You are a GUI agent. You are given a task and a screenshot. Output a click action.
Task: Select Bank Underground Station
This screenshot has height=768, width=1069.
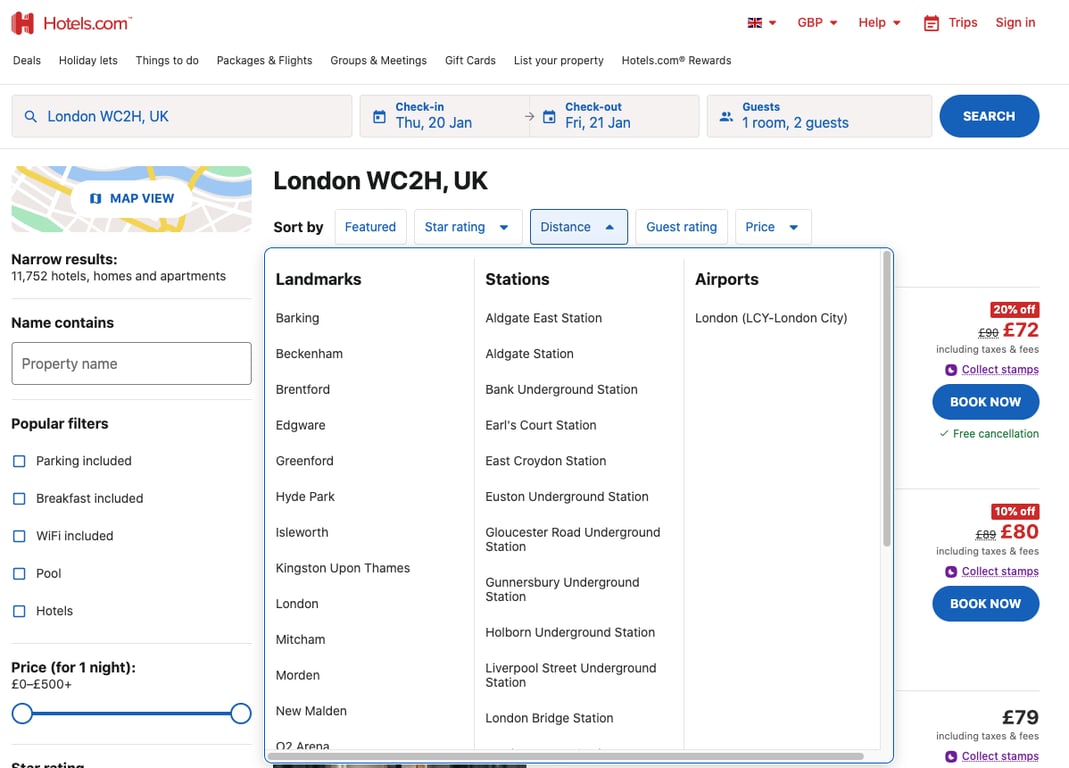point(562,389)
